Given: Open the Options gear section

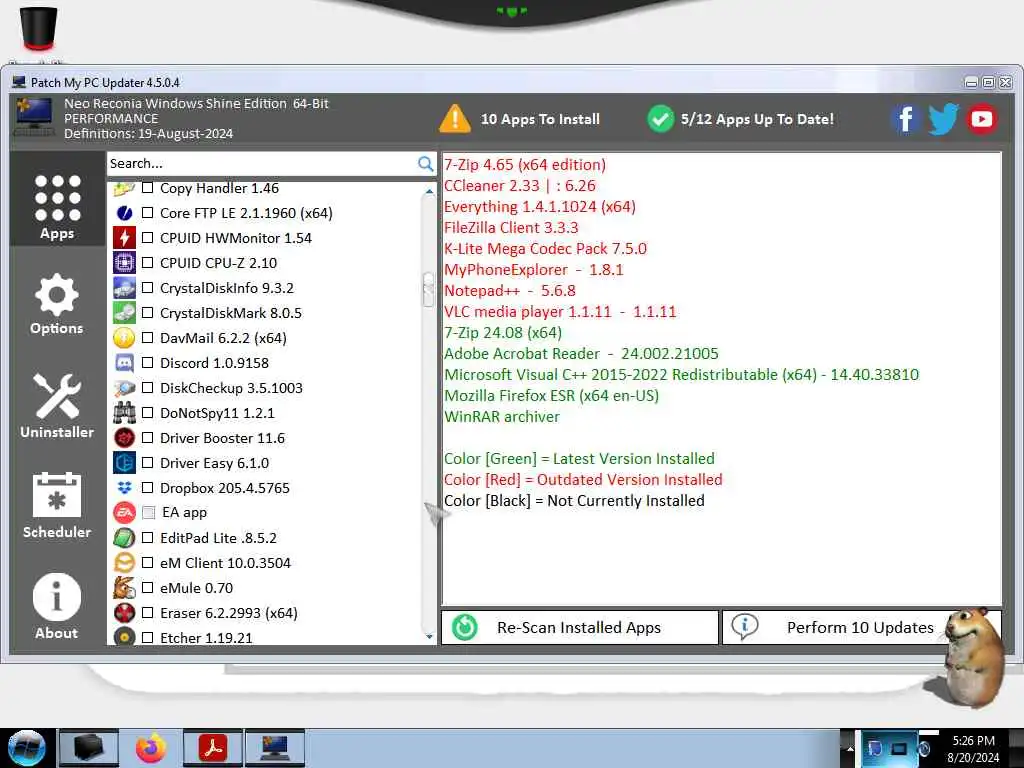Looking at the screenshot, I should [57, 304].
